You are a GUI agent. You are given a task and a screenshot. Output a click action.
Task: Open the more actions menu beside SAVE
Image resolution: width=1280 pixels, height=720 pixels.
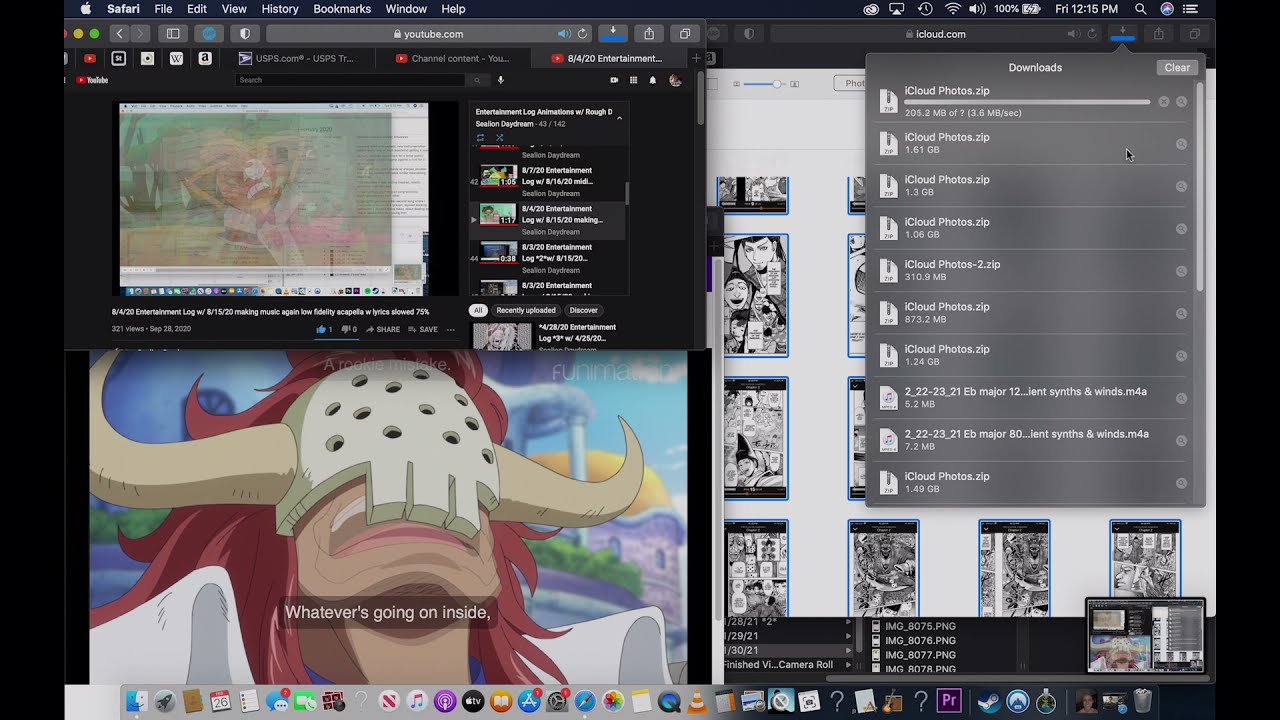[451, 329]
